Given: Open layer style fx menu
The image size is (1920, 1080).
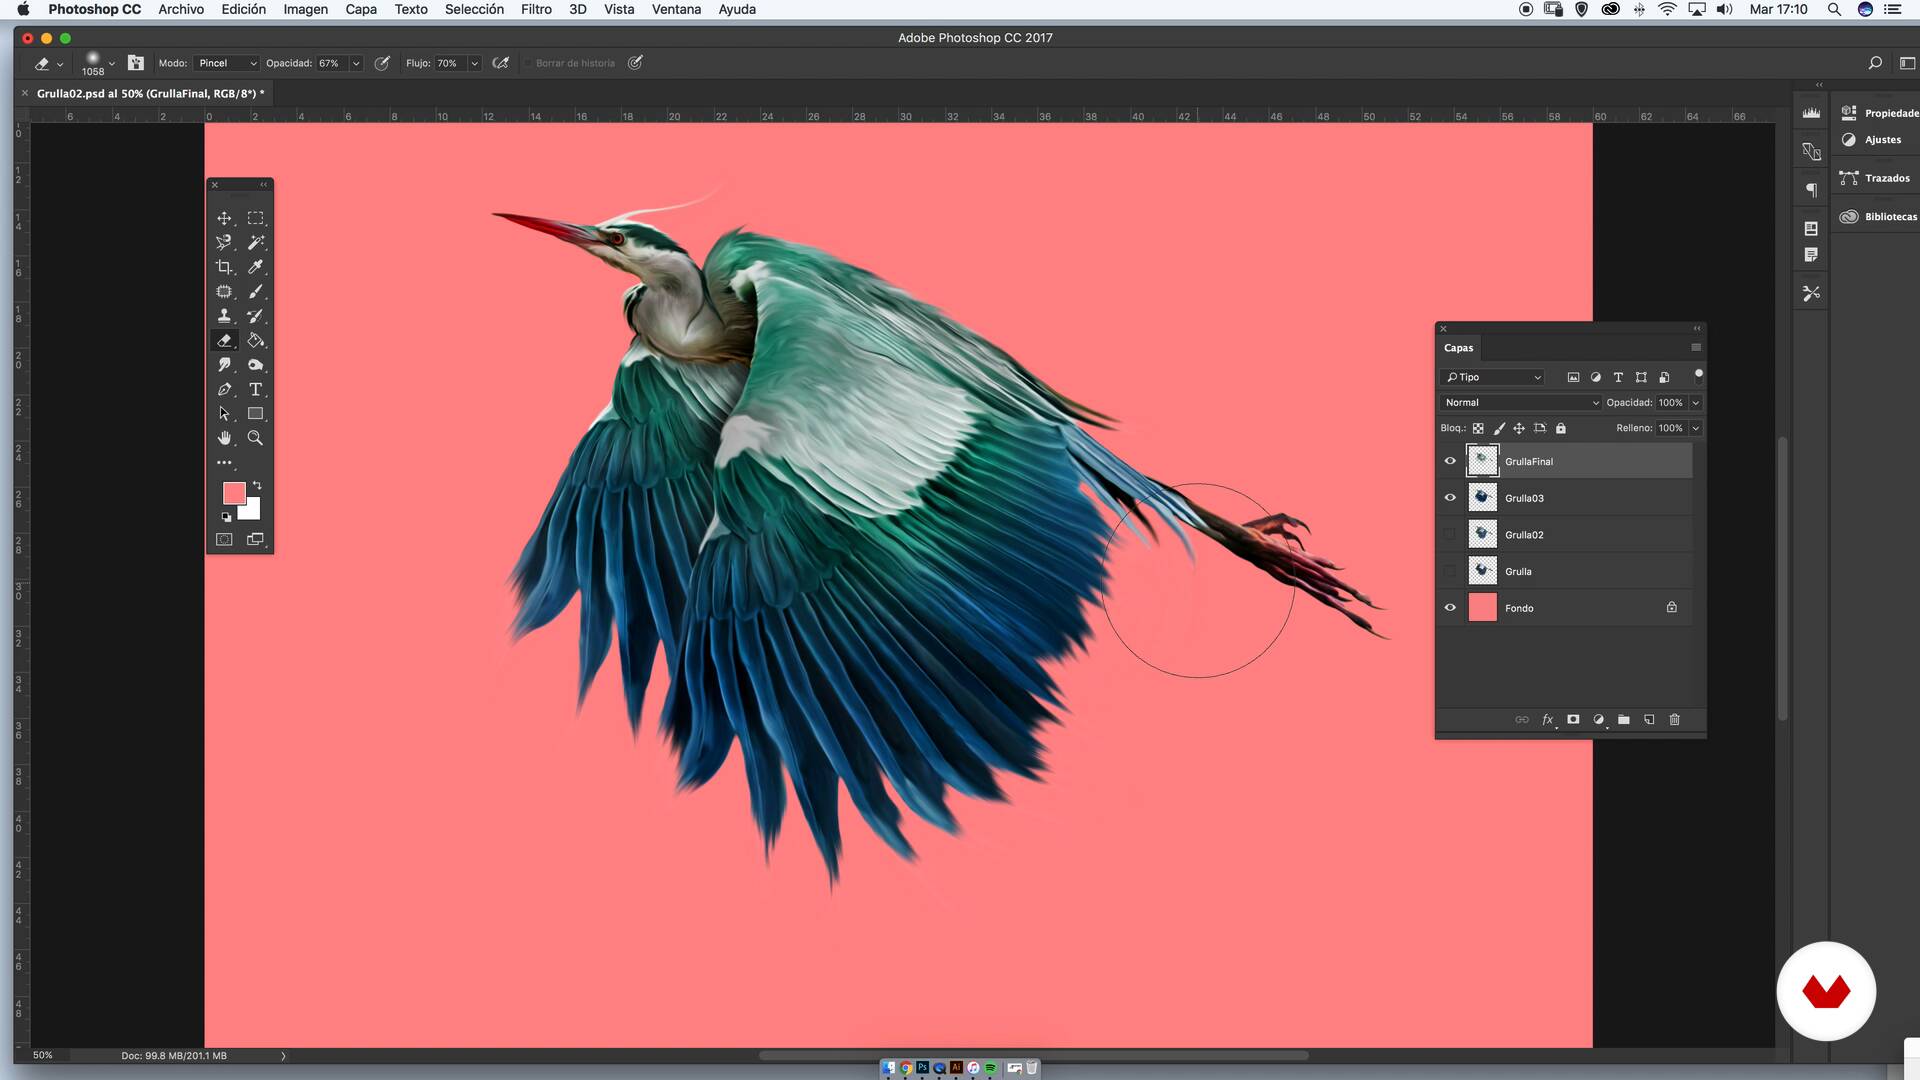Looking at the screenshot, I should coord(1548,719).
